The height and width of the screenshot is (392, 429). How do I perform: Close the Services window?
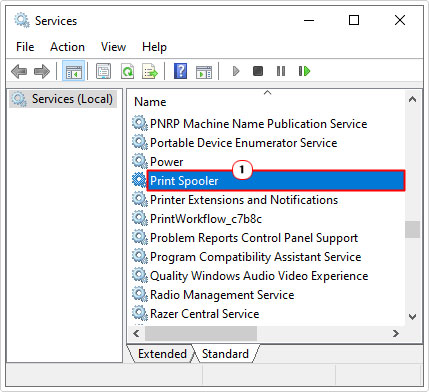[400, 21]
